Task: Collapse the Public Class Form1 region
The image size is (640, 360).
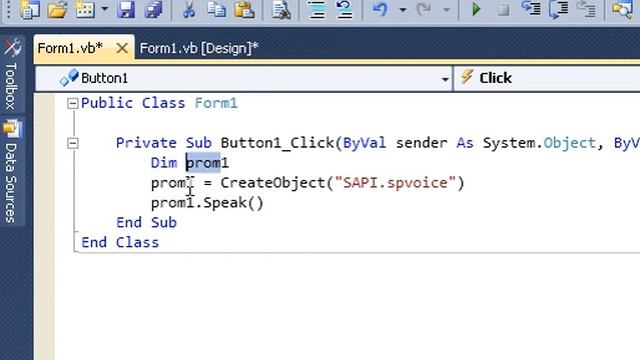Action: [72, 103]
